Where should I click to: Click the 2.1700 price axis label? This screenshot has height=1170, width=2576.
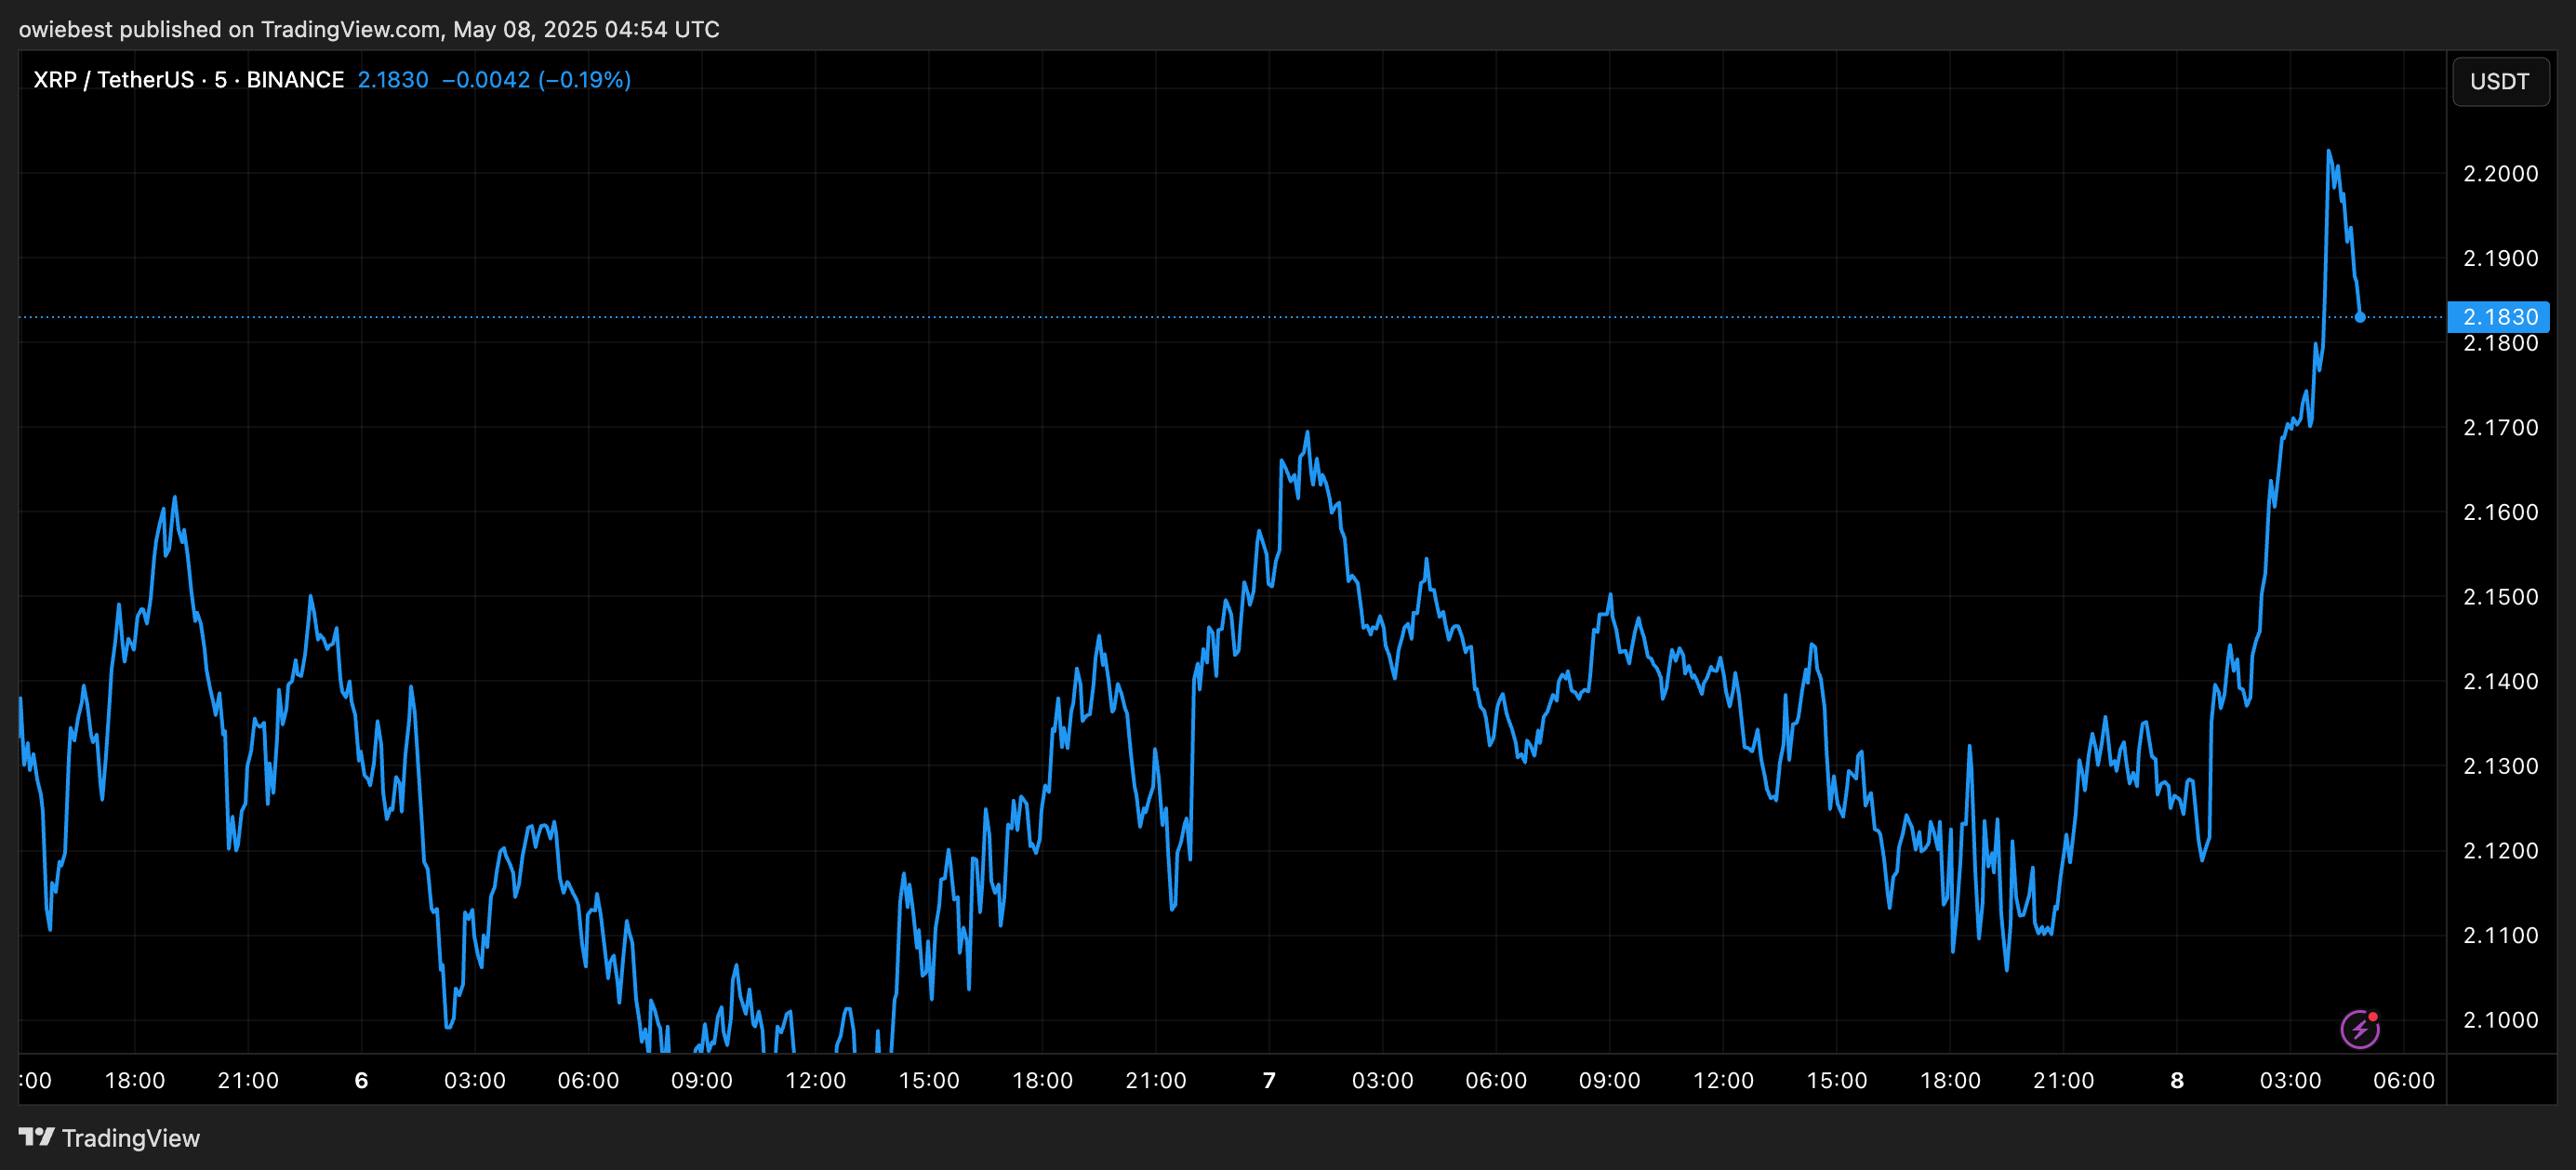pyautogui.click(x=2500, y=428)
